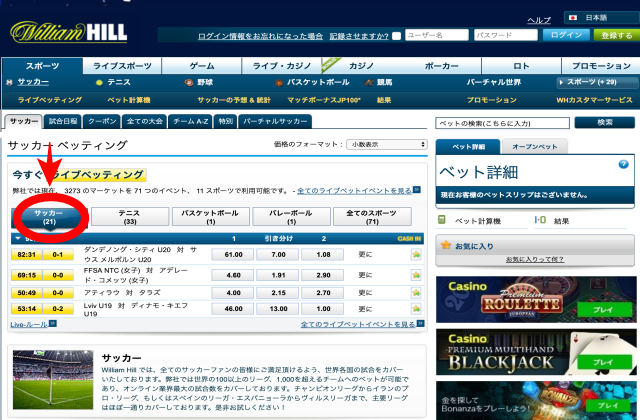Expand the more sports (+29) menu
Image resolution: width=640 pixels, height=420 pixels.
coord(598,82)
